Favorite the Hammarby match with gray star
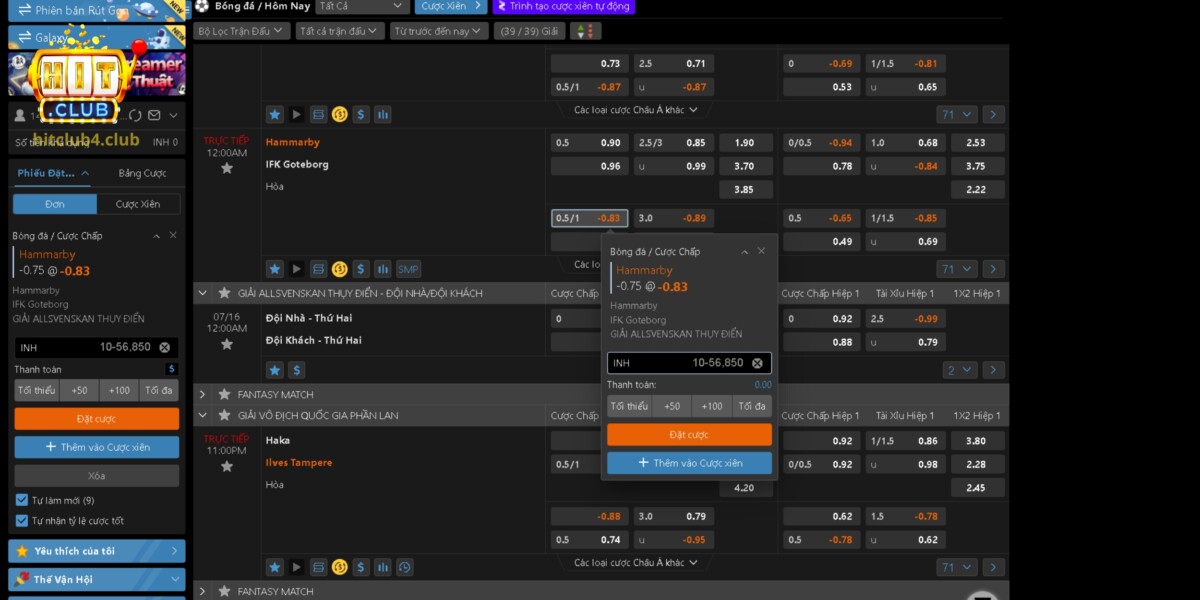Viewport: 1200px width, 600px height. 227,168
